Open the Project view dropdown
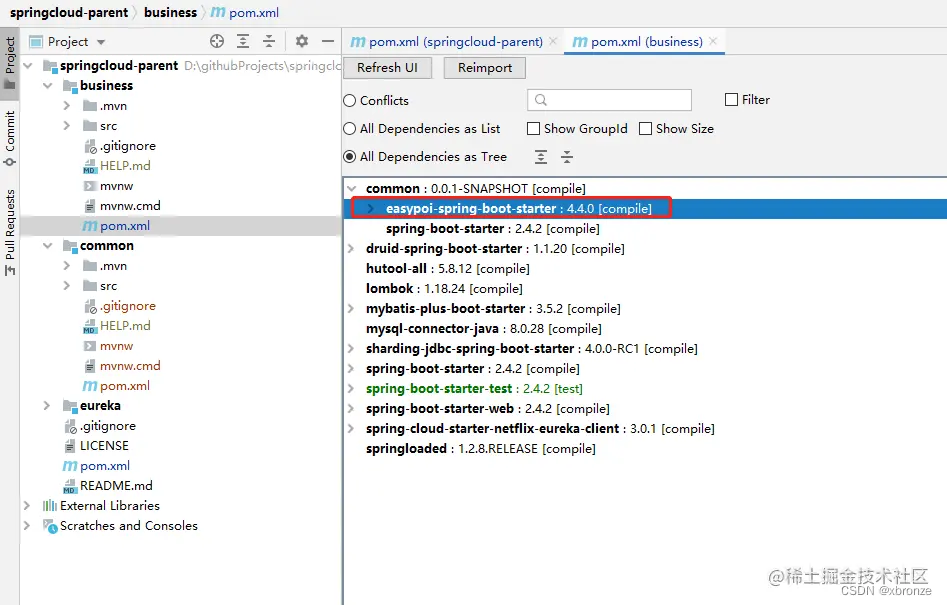 click(101, 42)
